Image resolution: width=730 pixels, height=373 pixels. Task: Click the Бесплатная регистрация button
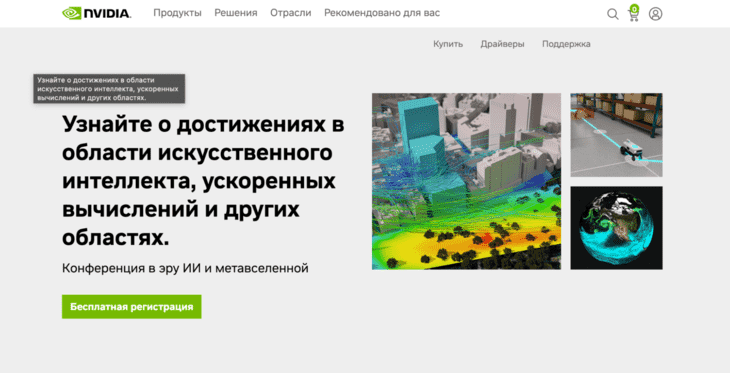point(132,306)
